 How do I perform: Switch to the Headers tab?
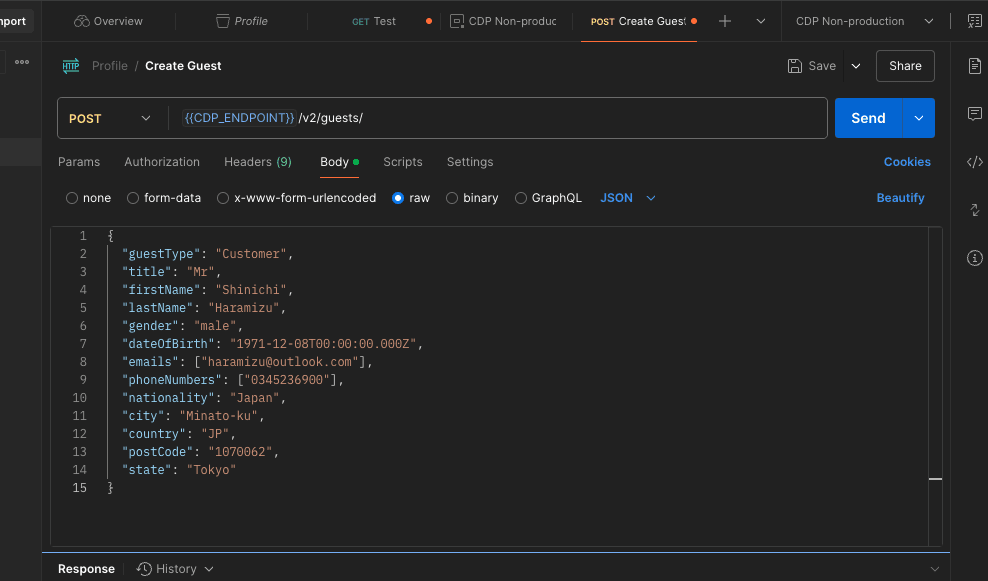(257, 162)
